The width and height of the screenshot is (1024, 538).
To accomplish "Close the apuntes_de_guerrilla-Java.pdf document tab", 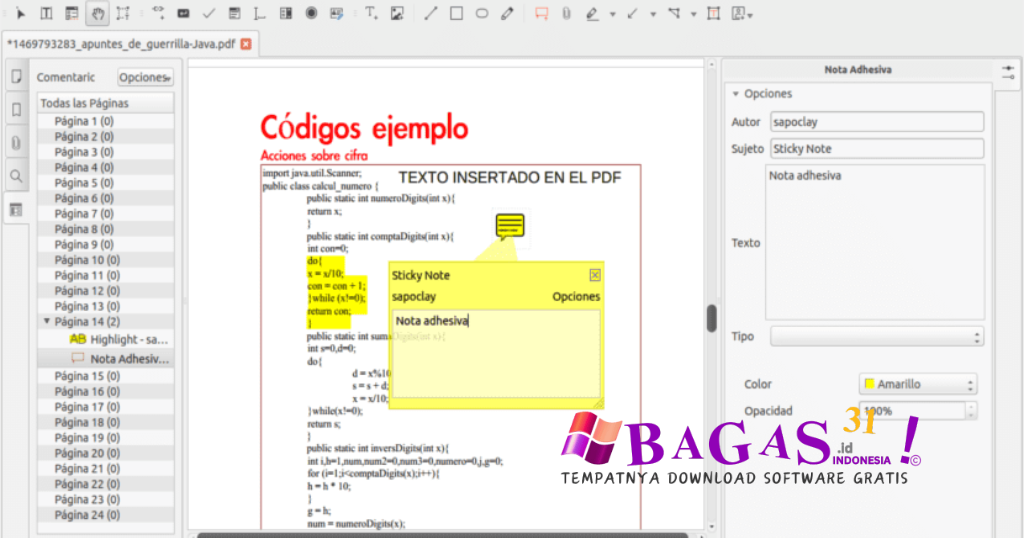I will [246, 44].
